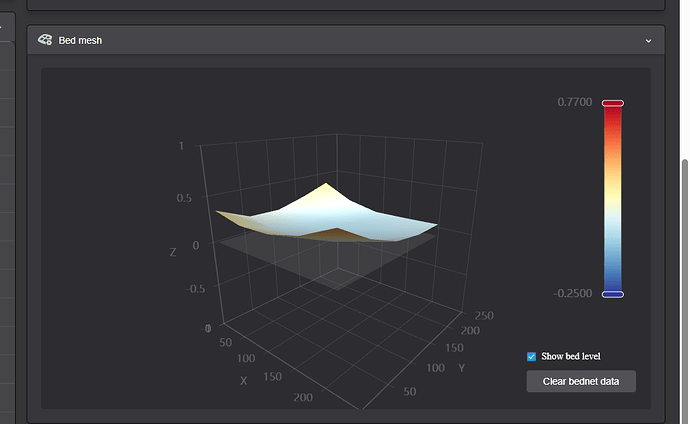Image resolution: width=690 pixels, height=424 pixels.
Task: Click the -0.2500 minimum scale value
Action: (574, 294)
